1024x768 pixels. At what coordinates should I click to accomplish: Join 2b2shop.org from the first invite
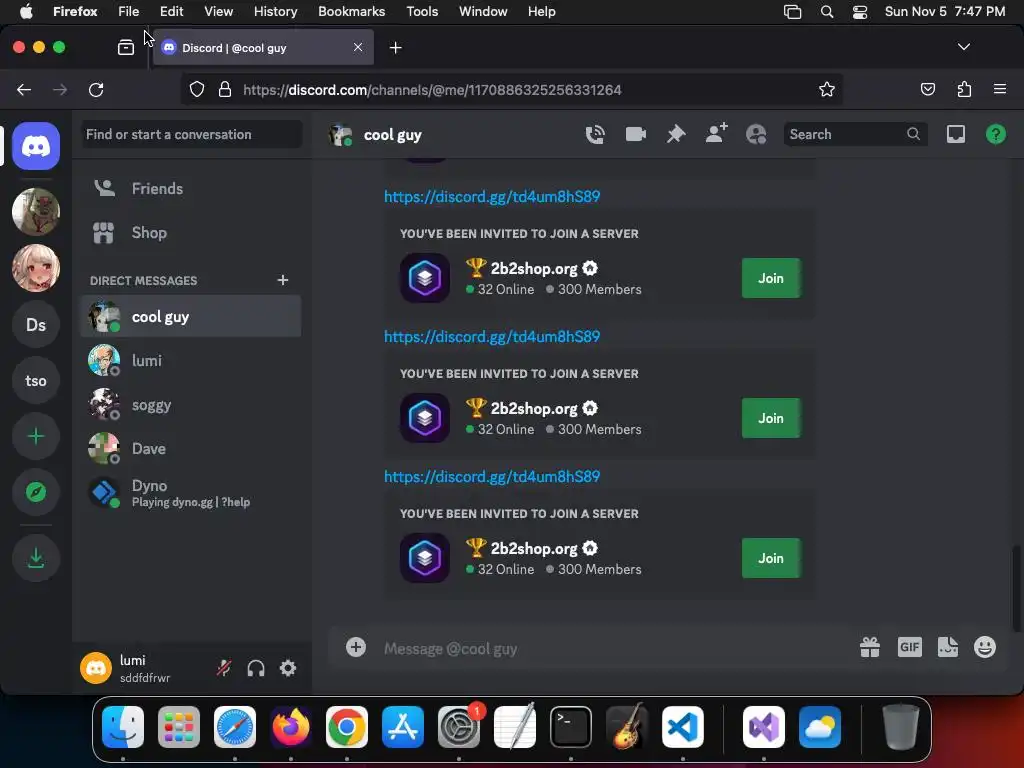771,278
